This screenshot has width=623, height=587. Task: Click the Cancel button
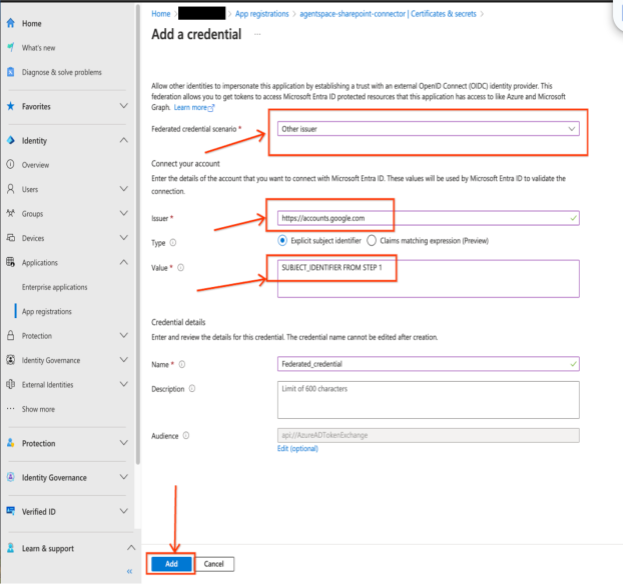(x=214, y=564)
